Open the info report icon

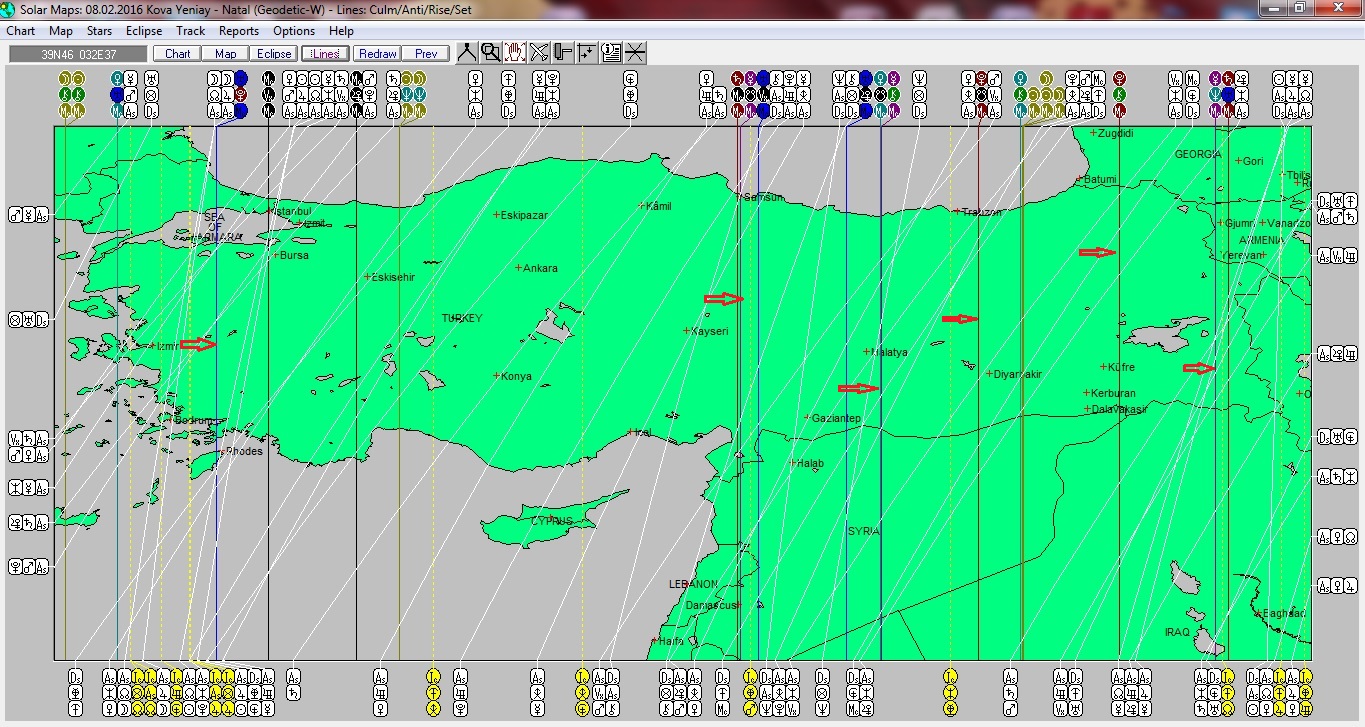coord(611,53)
